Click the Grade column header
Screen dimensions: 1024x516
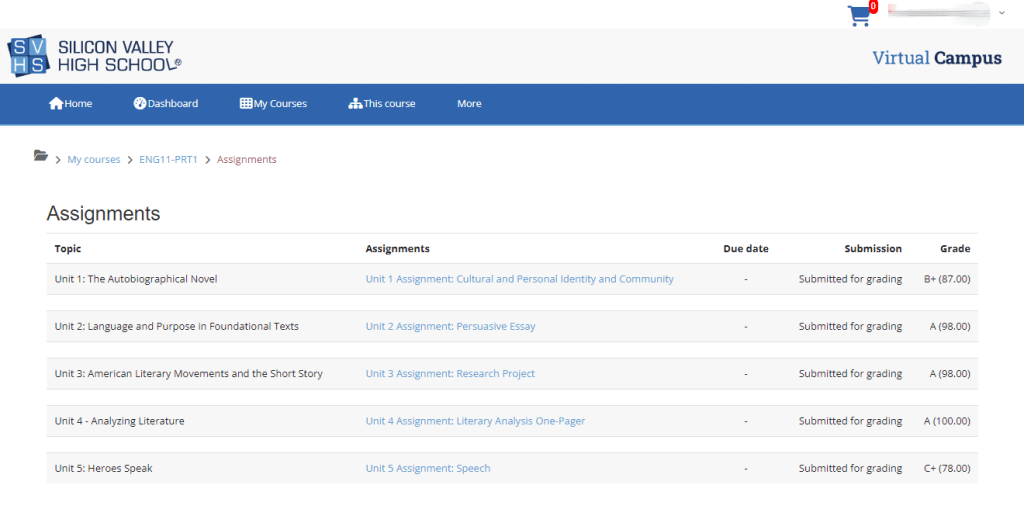point(954,249)
